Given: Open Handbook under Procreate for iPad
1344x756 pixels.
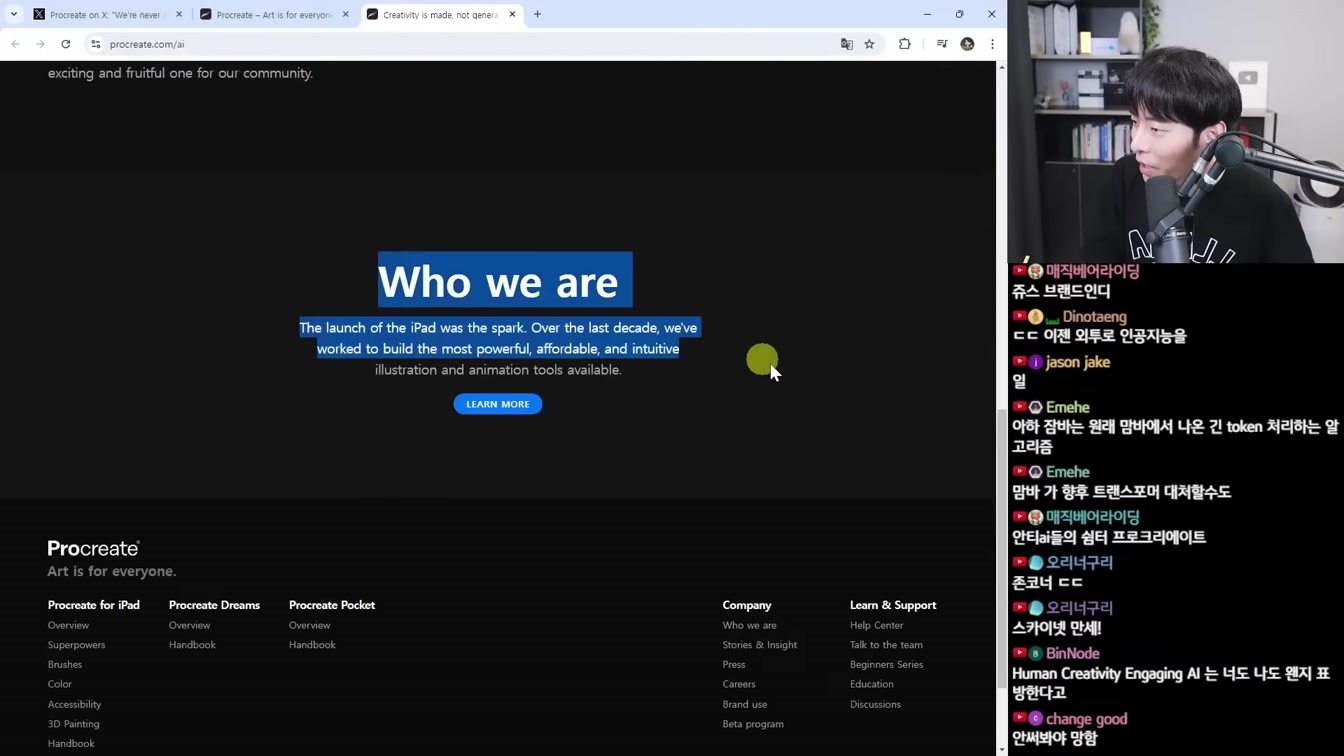Looking at the screenshot, I should pos(71,744).
